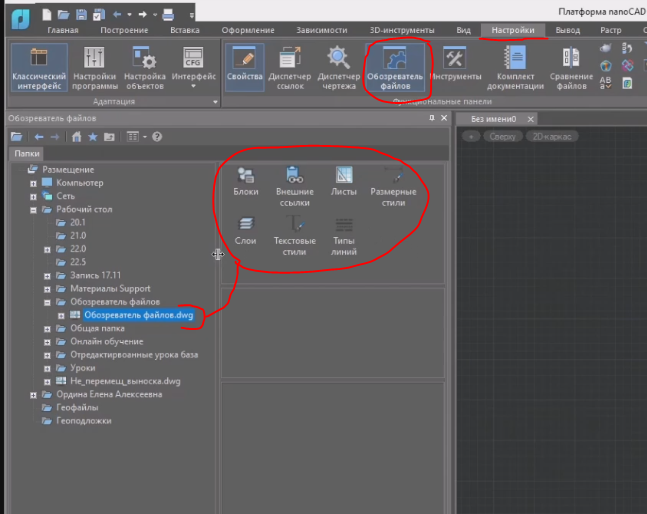Undo the last action with the left arrow

click(117, 14)
